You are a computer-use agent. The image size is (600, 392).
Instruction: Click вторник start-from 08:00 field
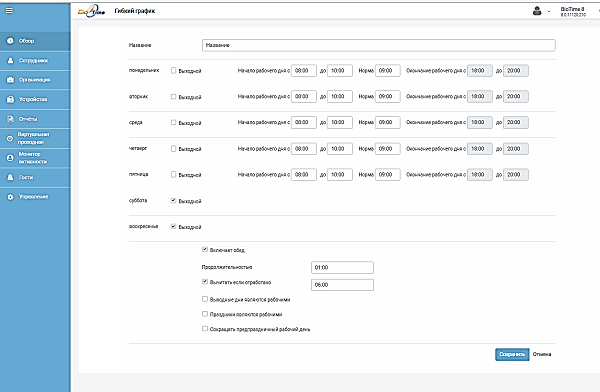tap(304, 96)
